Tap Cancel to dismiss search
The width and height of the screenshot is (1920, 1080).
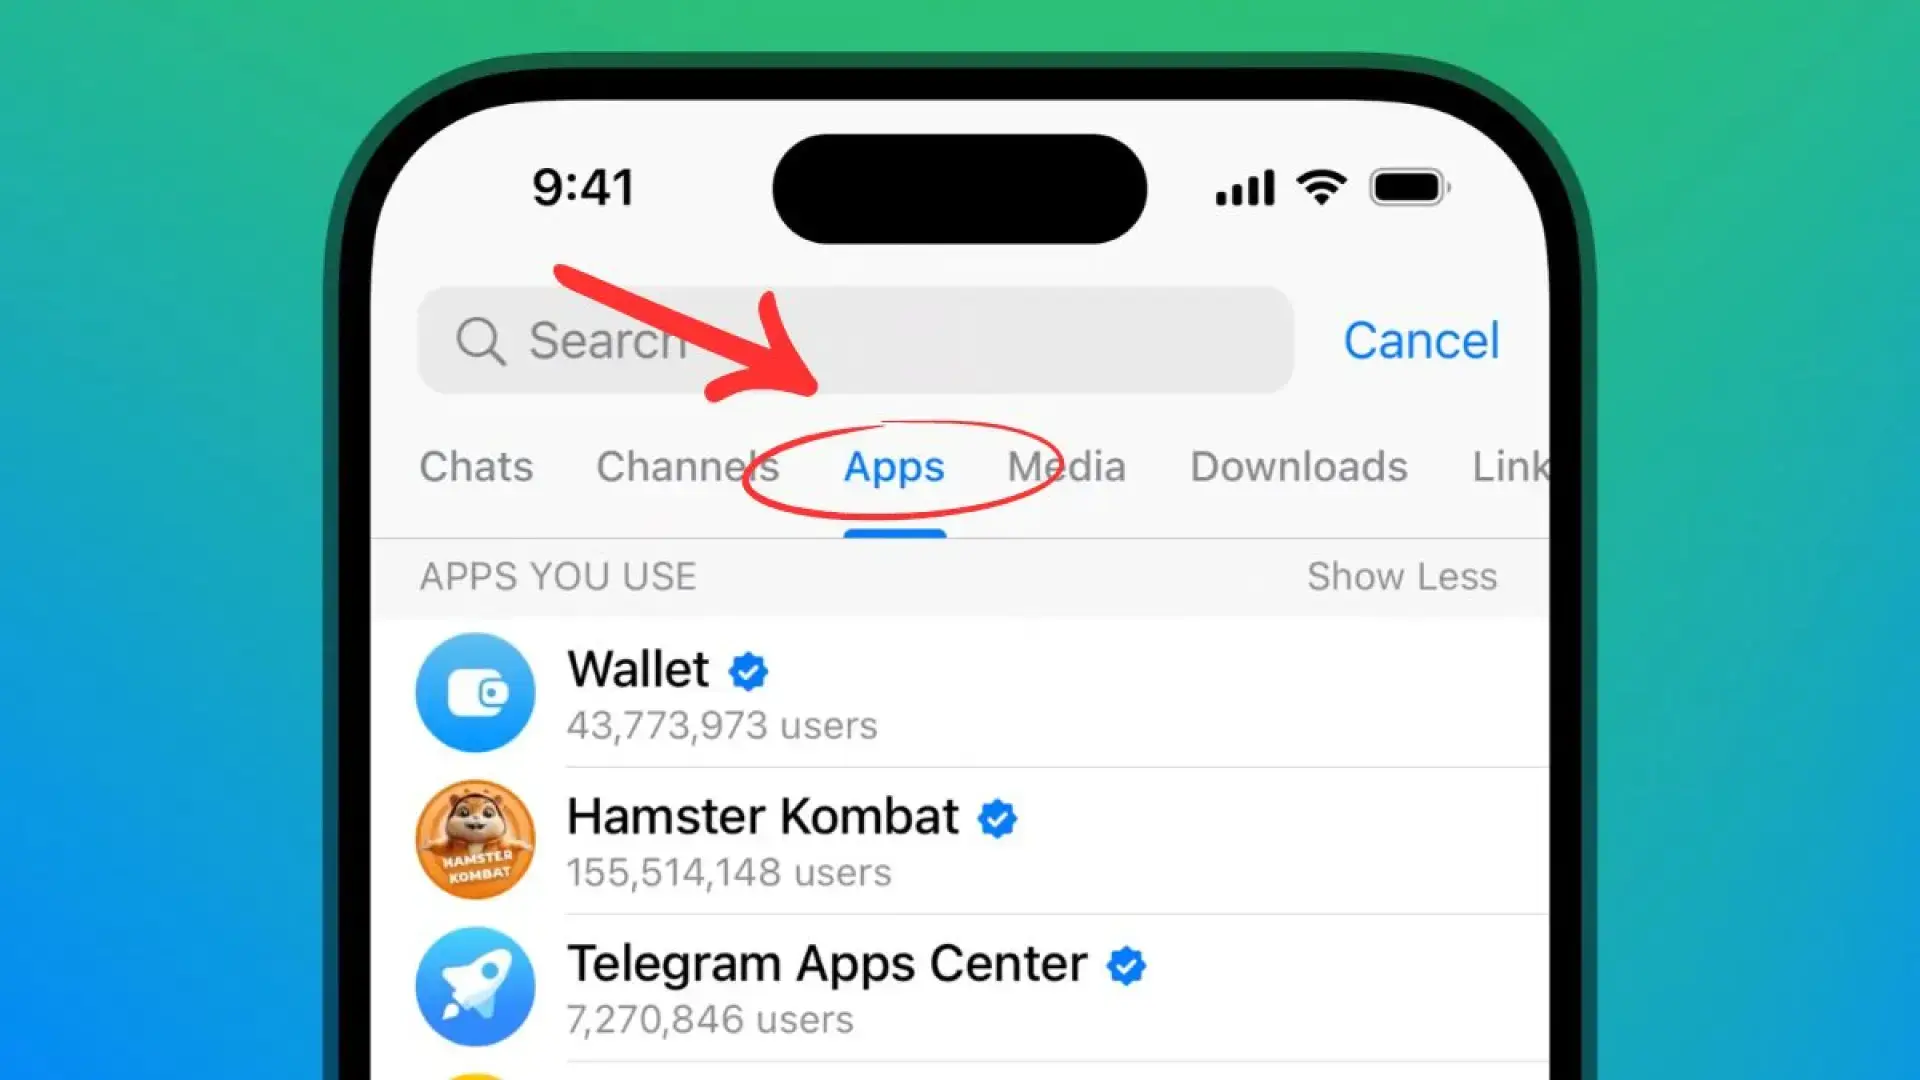coord(1422,340)
